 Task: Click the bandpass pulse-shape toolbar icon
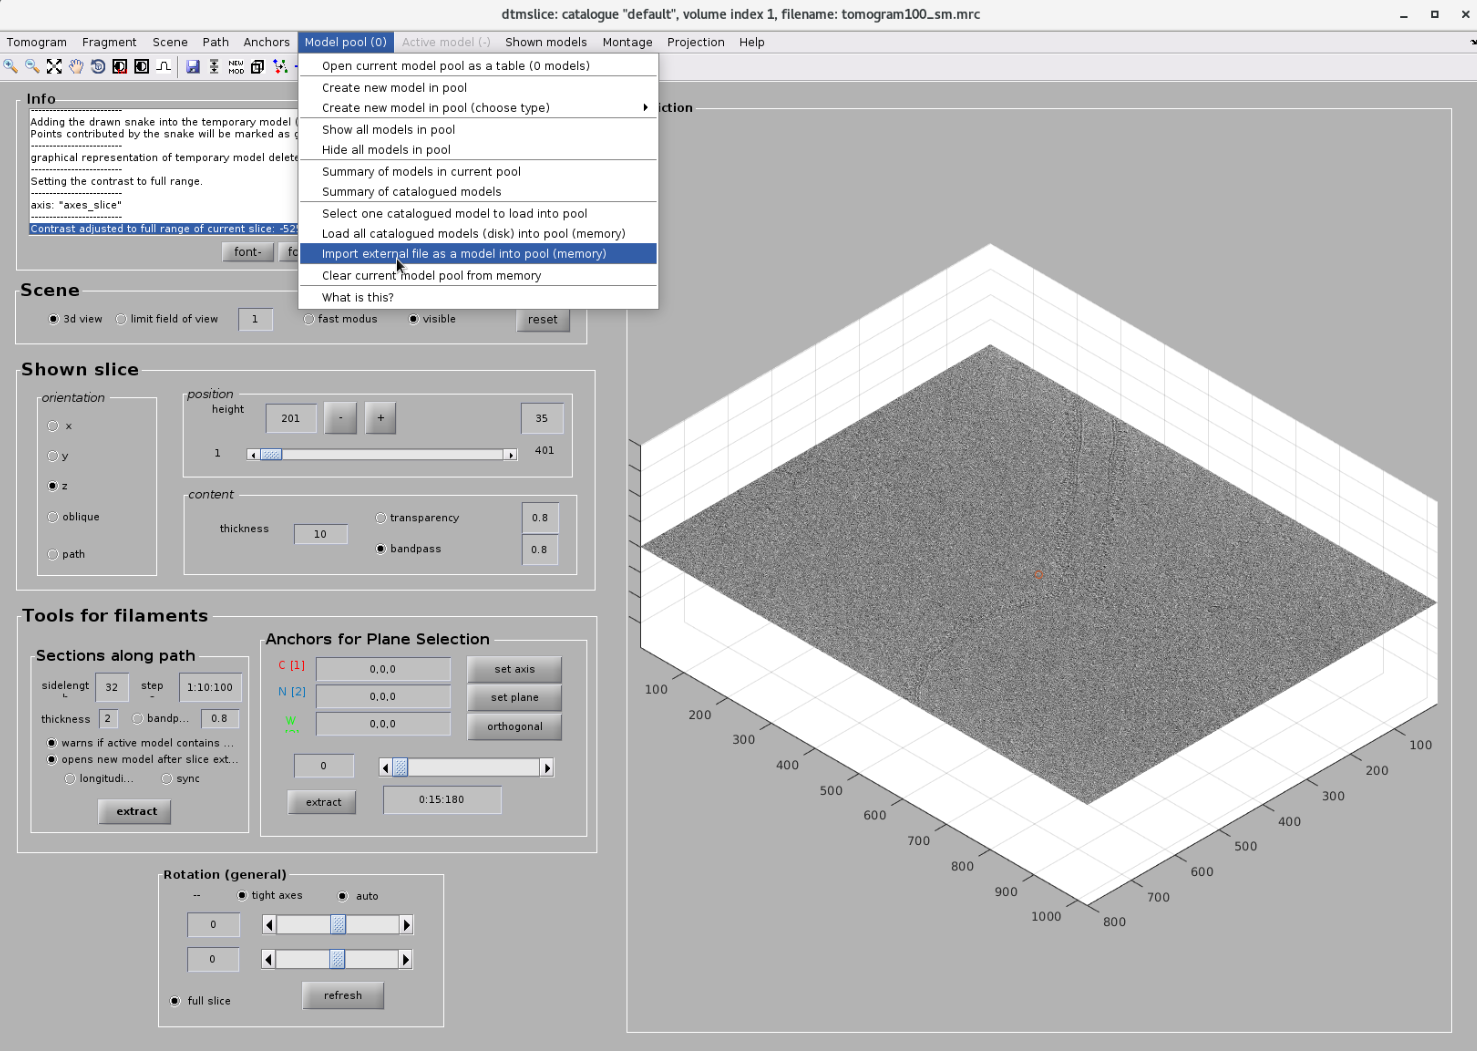pyautogui.click(x=164, y=66)
